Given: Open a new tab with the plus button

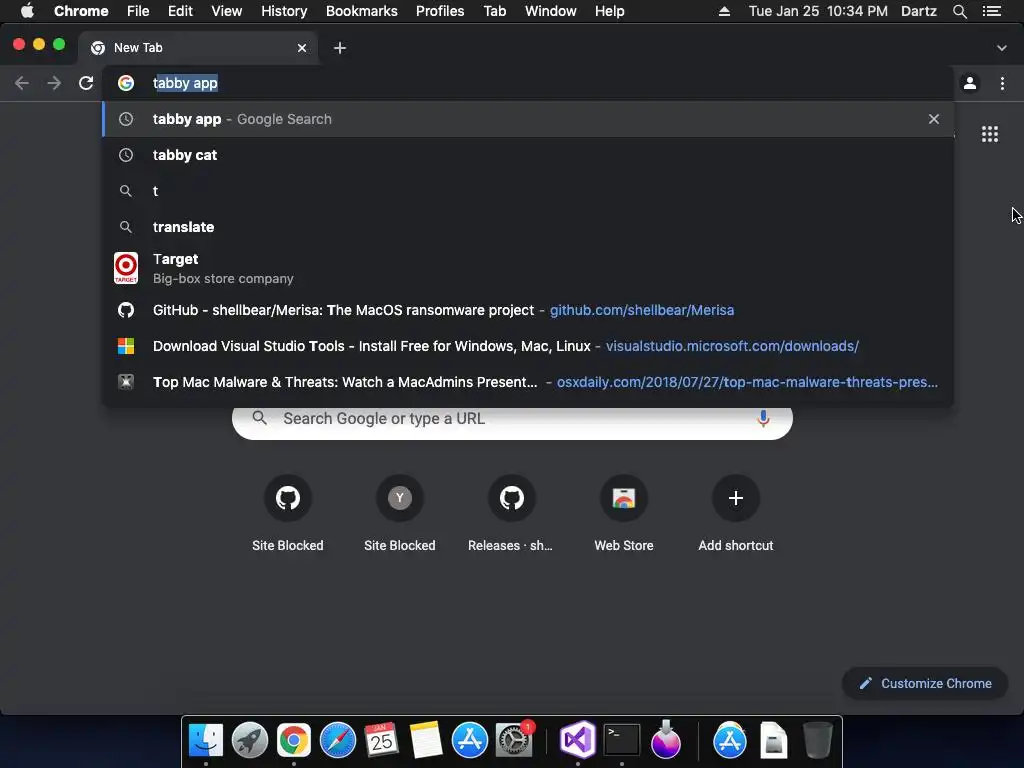Looking at the screenshot, I should (x=340, y=48).
